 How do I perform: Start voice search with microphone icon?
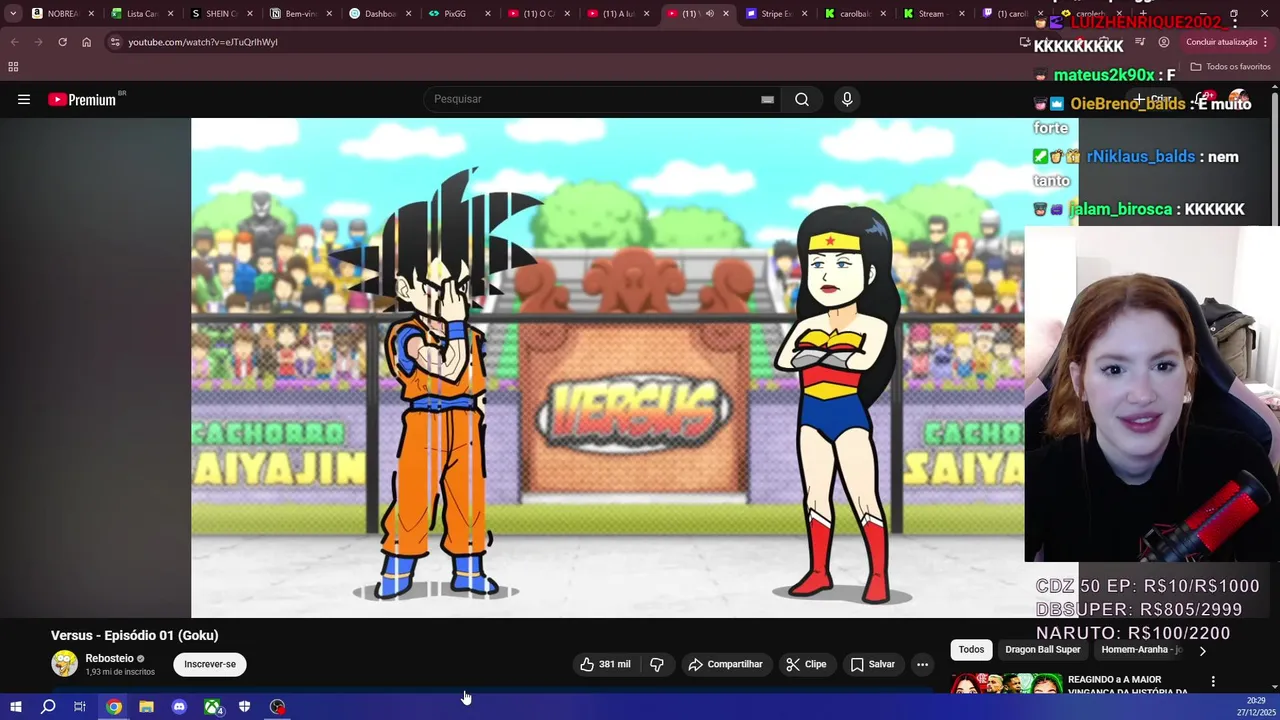[847, 99]
